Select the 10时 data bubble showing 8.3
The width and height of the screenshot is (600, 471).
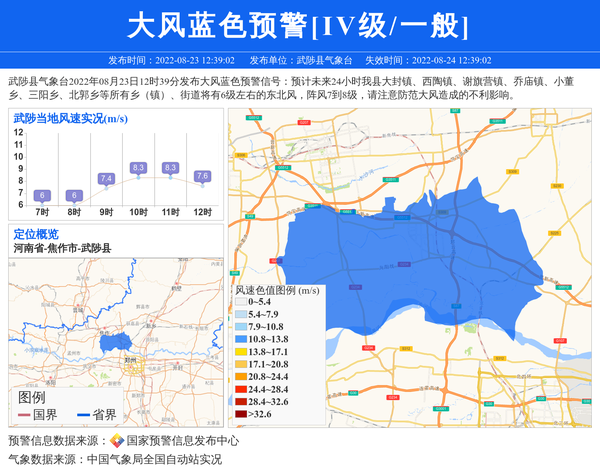[x=138, y=167]
